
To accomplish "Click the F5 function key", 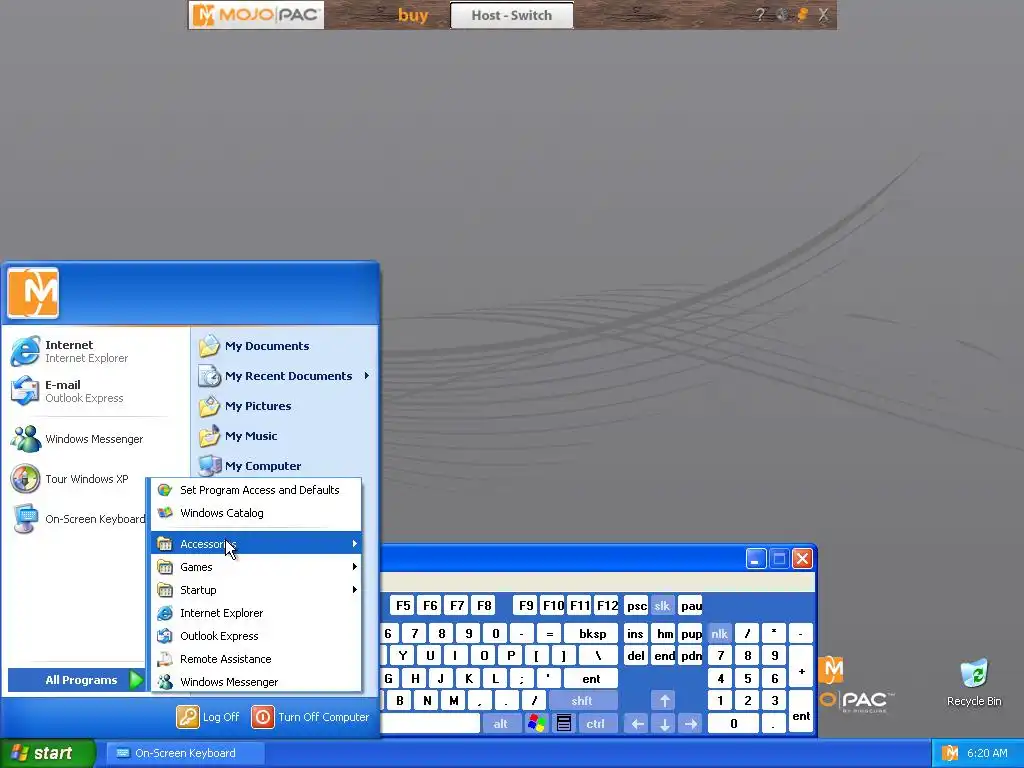I will tap(403, 605).
